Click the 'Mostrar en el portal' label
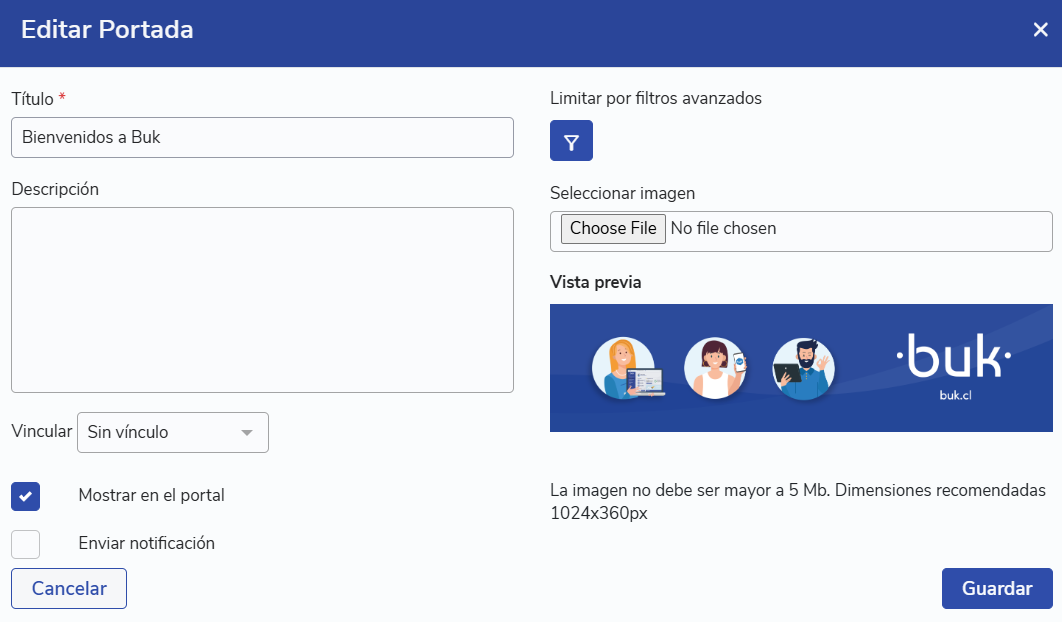The height and width of the screenshot is (622, 1062). (x=151, y=495)
